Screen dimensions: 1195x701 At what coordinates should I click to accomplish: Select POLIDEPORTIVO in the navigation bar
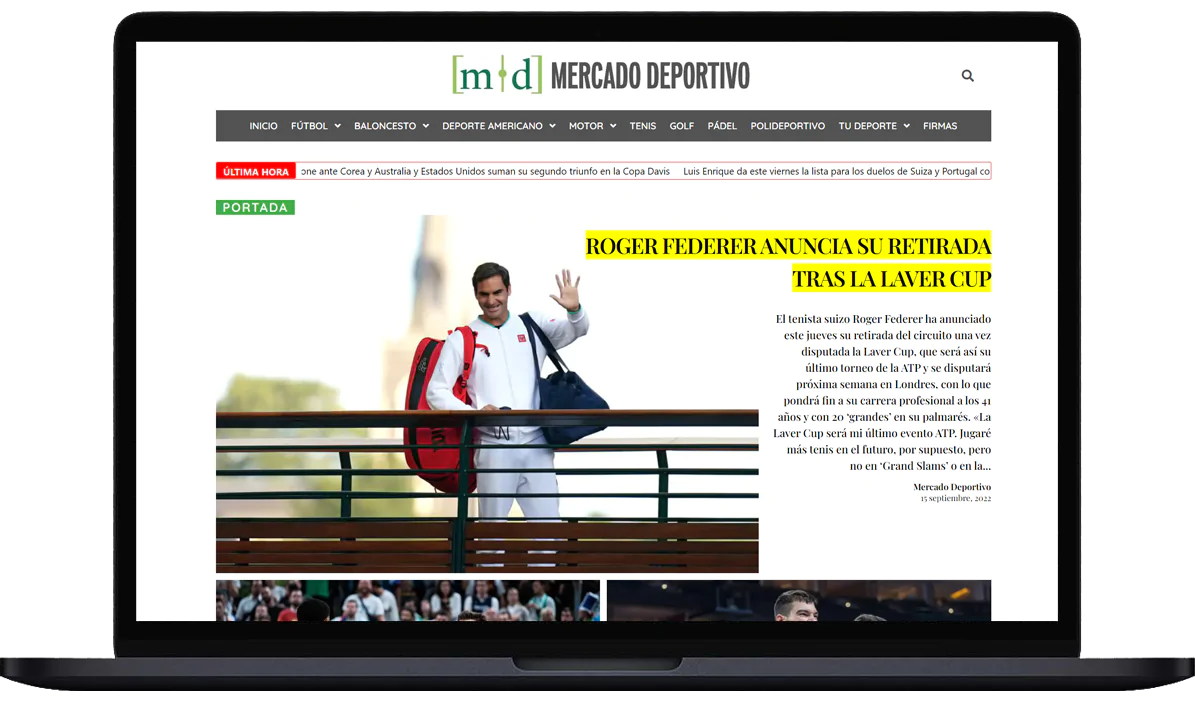coord(787,126)
